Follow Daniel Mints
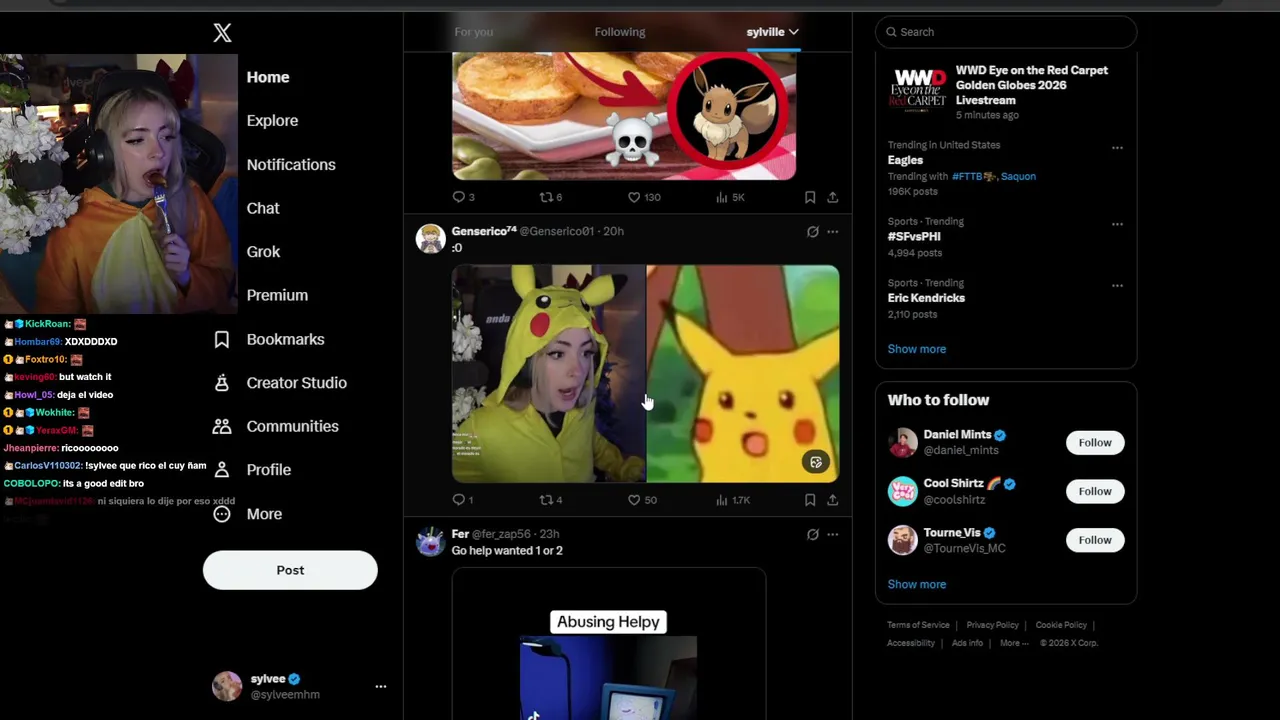The height and width of the screenshot is (720, 1280). coord(1095,443)
